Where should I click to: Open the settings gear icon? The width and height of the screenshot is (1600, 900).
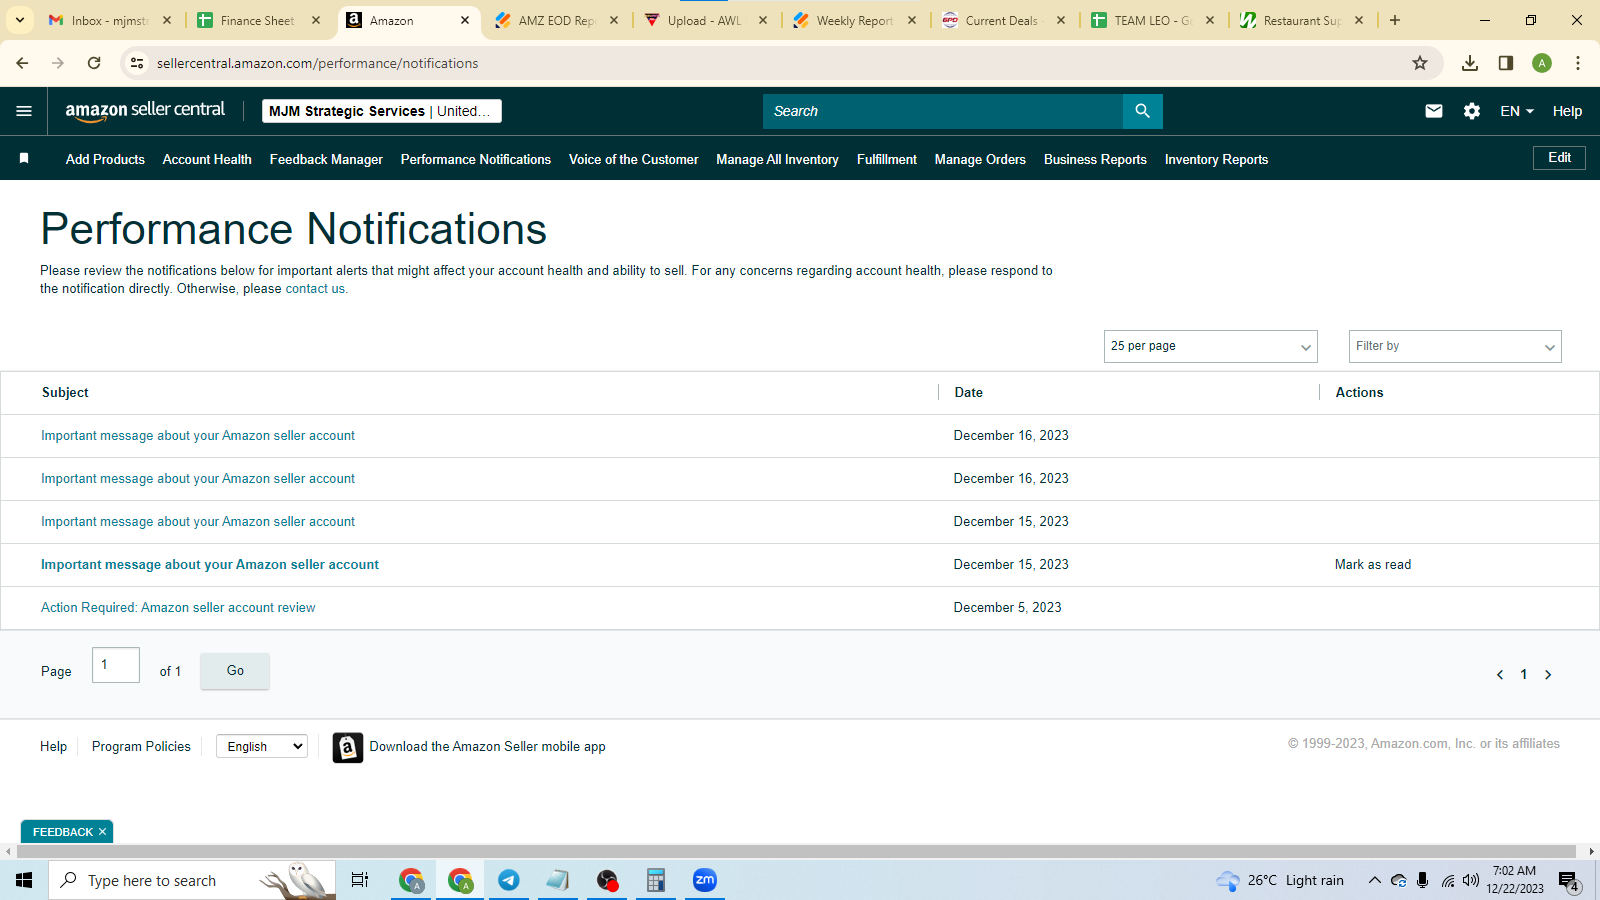(x=1471, y=111)
